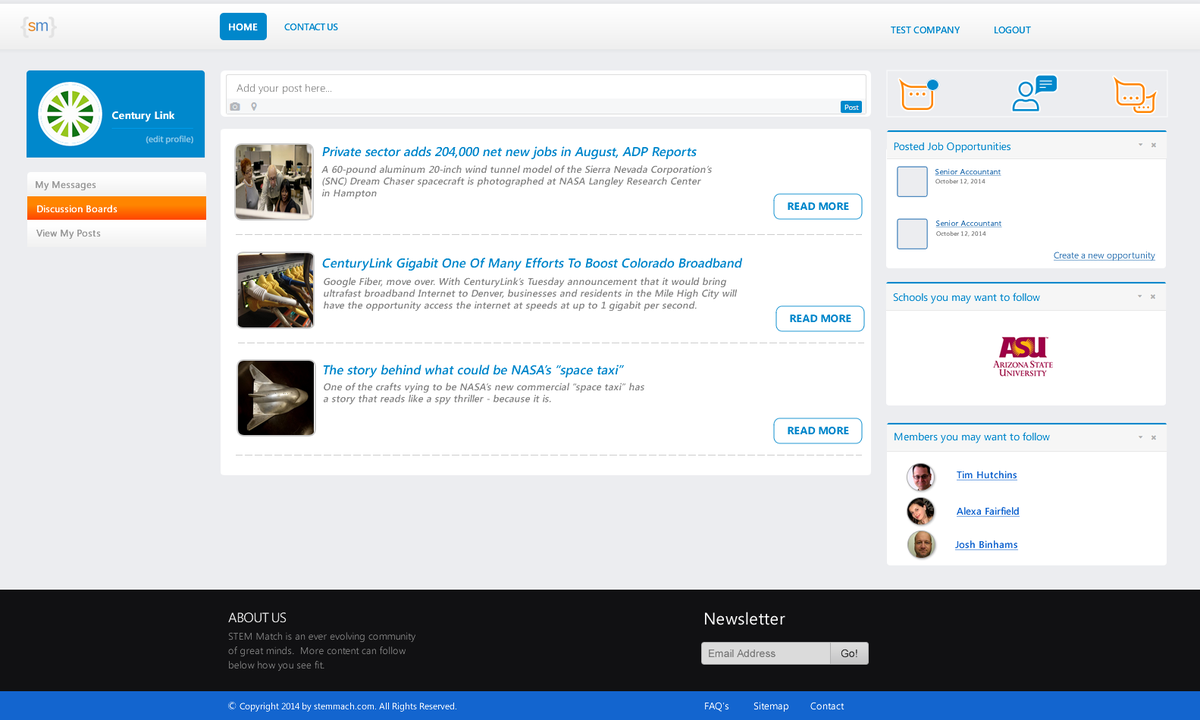Click the Arizona State University logo

coord(1023,356)
